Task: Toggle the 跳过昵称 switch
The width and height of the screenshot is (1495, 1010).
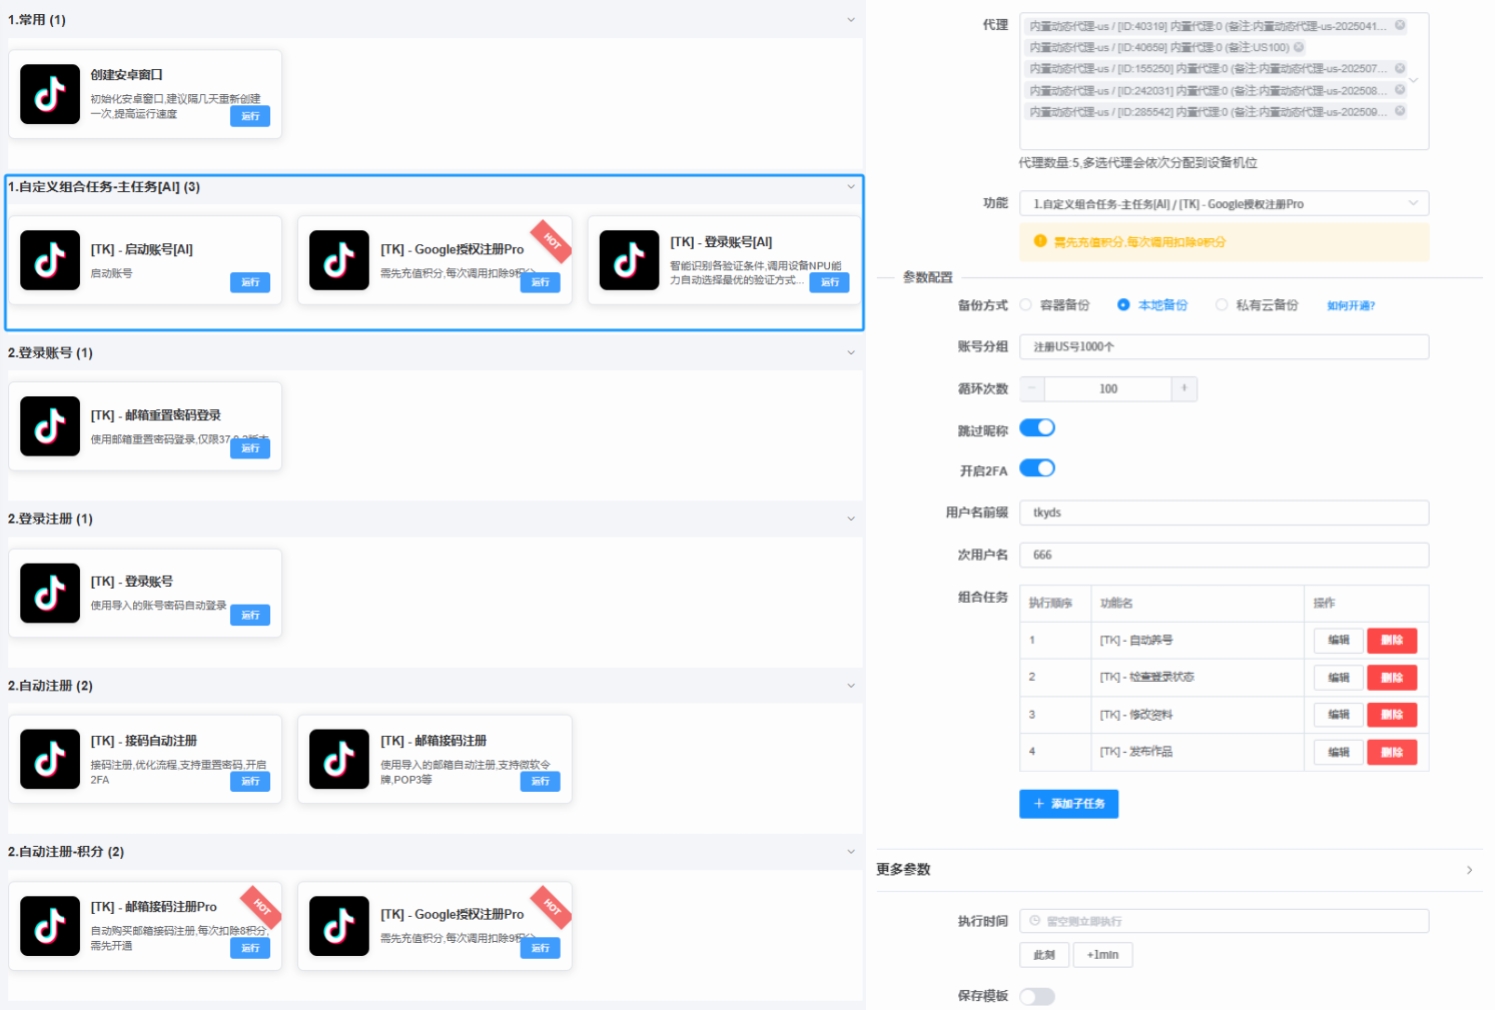Action: click(1037, 428)
